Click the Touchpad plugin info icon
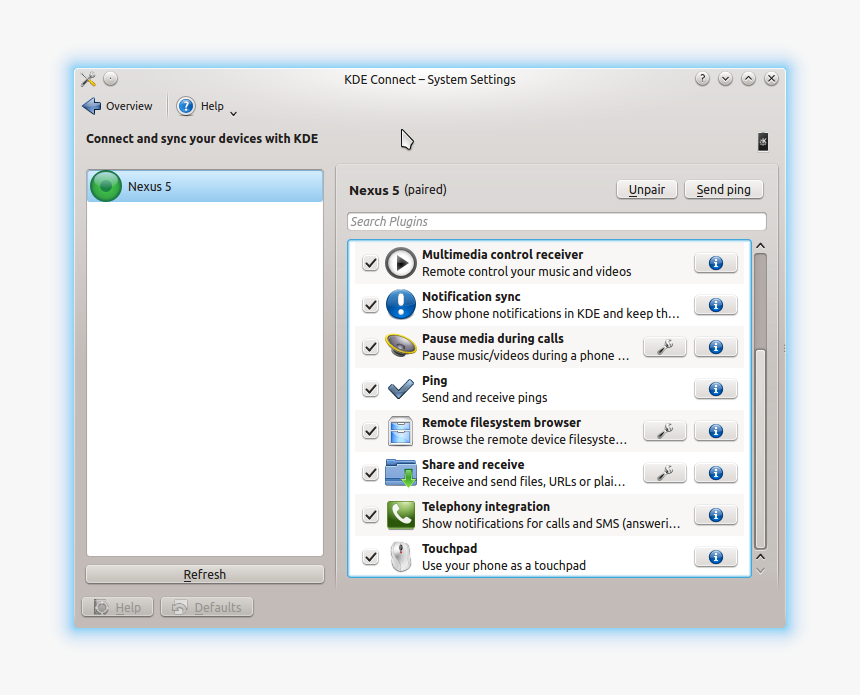 (715, 557)
